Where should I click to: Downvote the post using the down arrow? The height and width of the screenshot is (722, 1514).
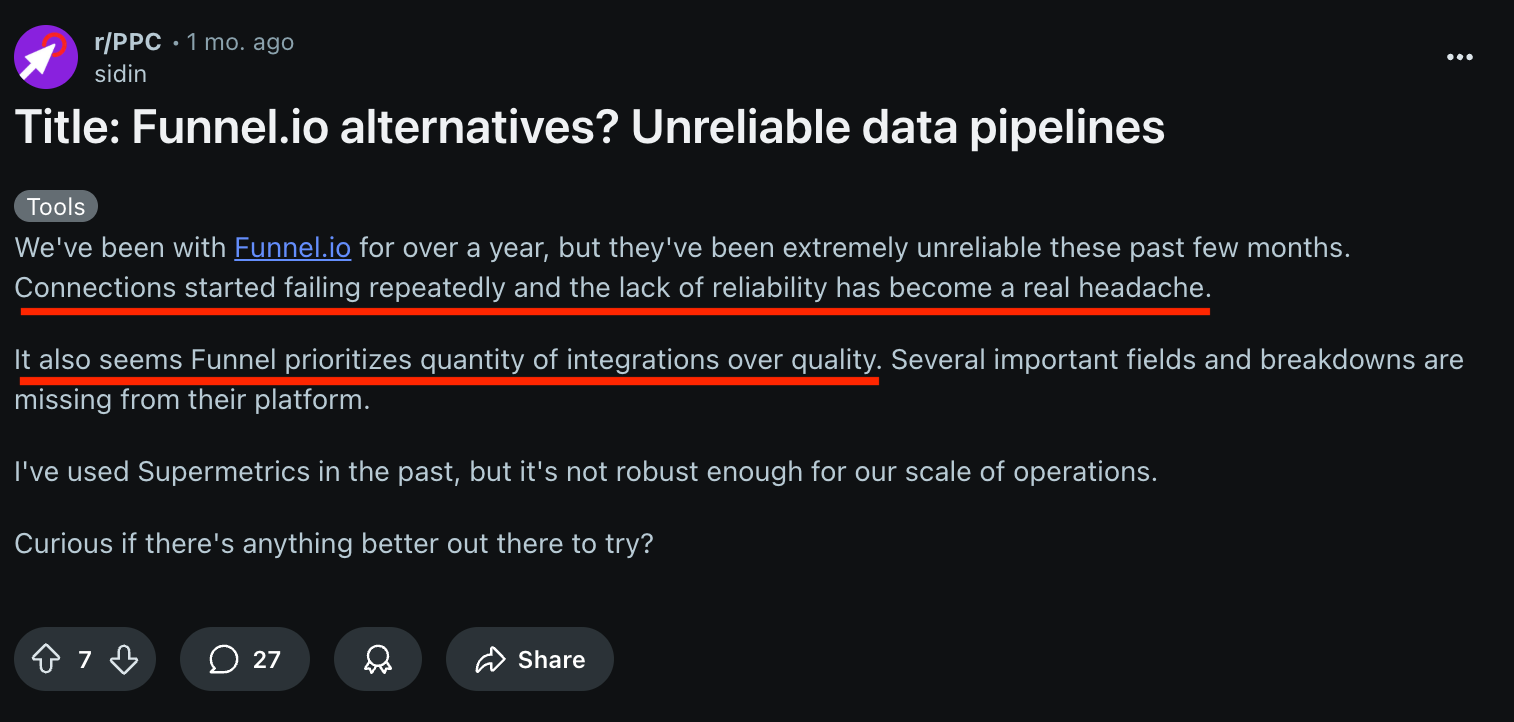click(124, 659)
